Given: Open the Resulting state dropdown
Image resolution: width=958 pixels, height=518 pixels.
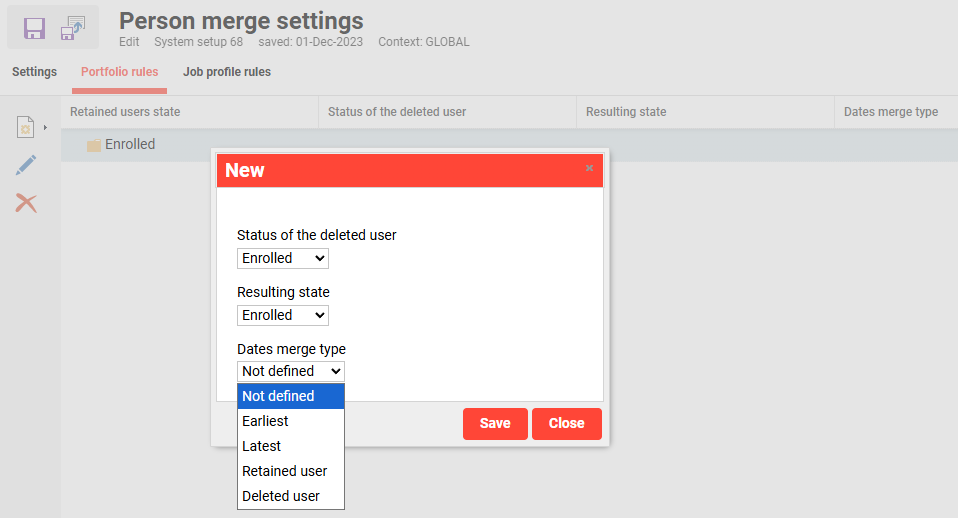Looking at the screenshot, I should pyautogui.click(x=283, y=315).
